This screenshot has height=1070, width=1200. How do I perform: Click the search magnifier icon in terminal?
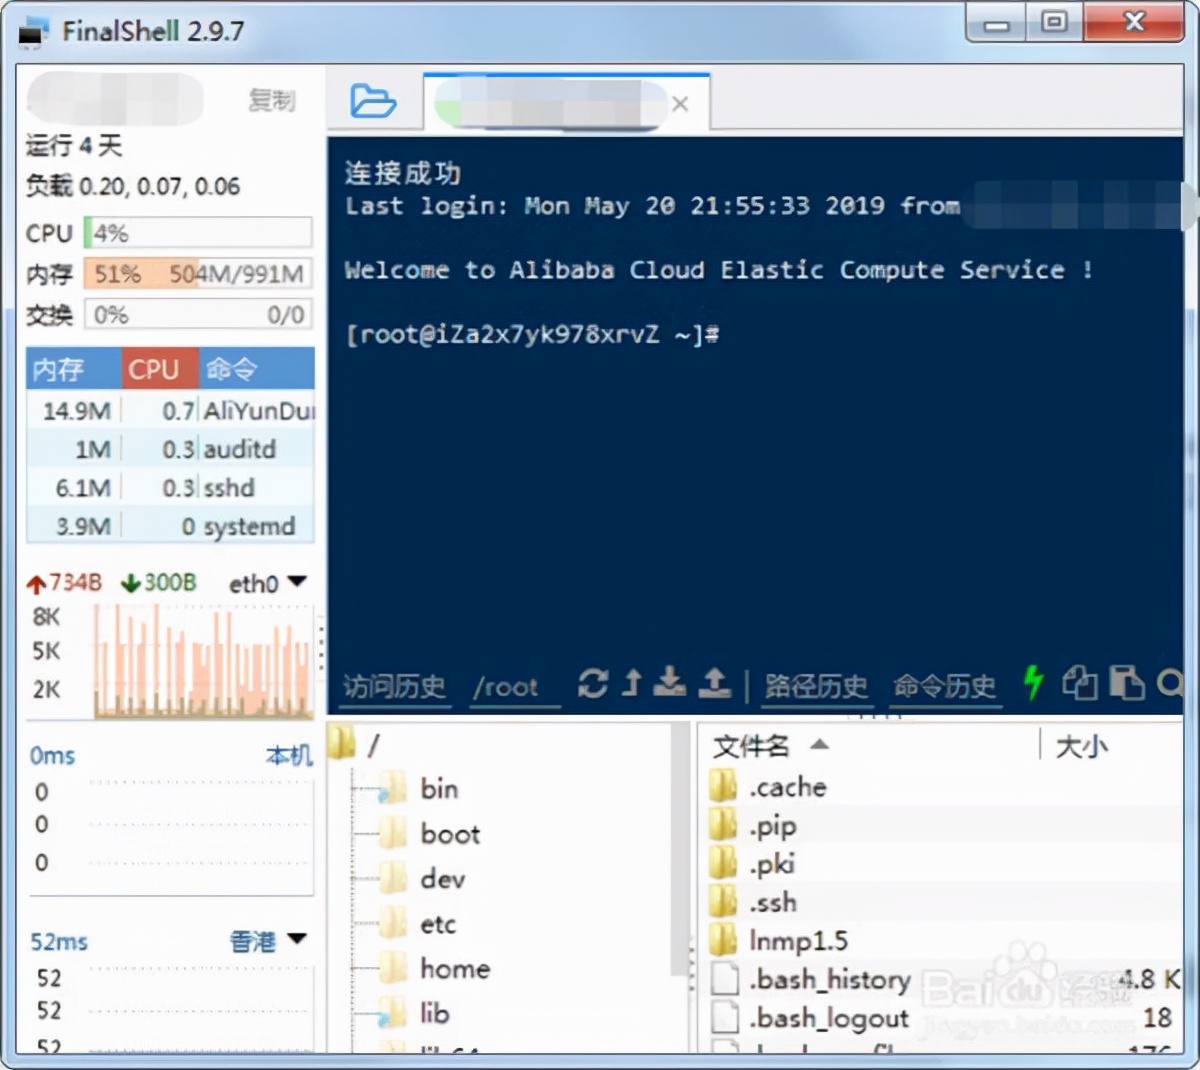1169,684
